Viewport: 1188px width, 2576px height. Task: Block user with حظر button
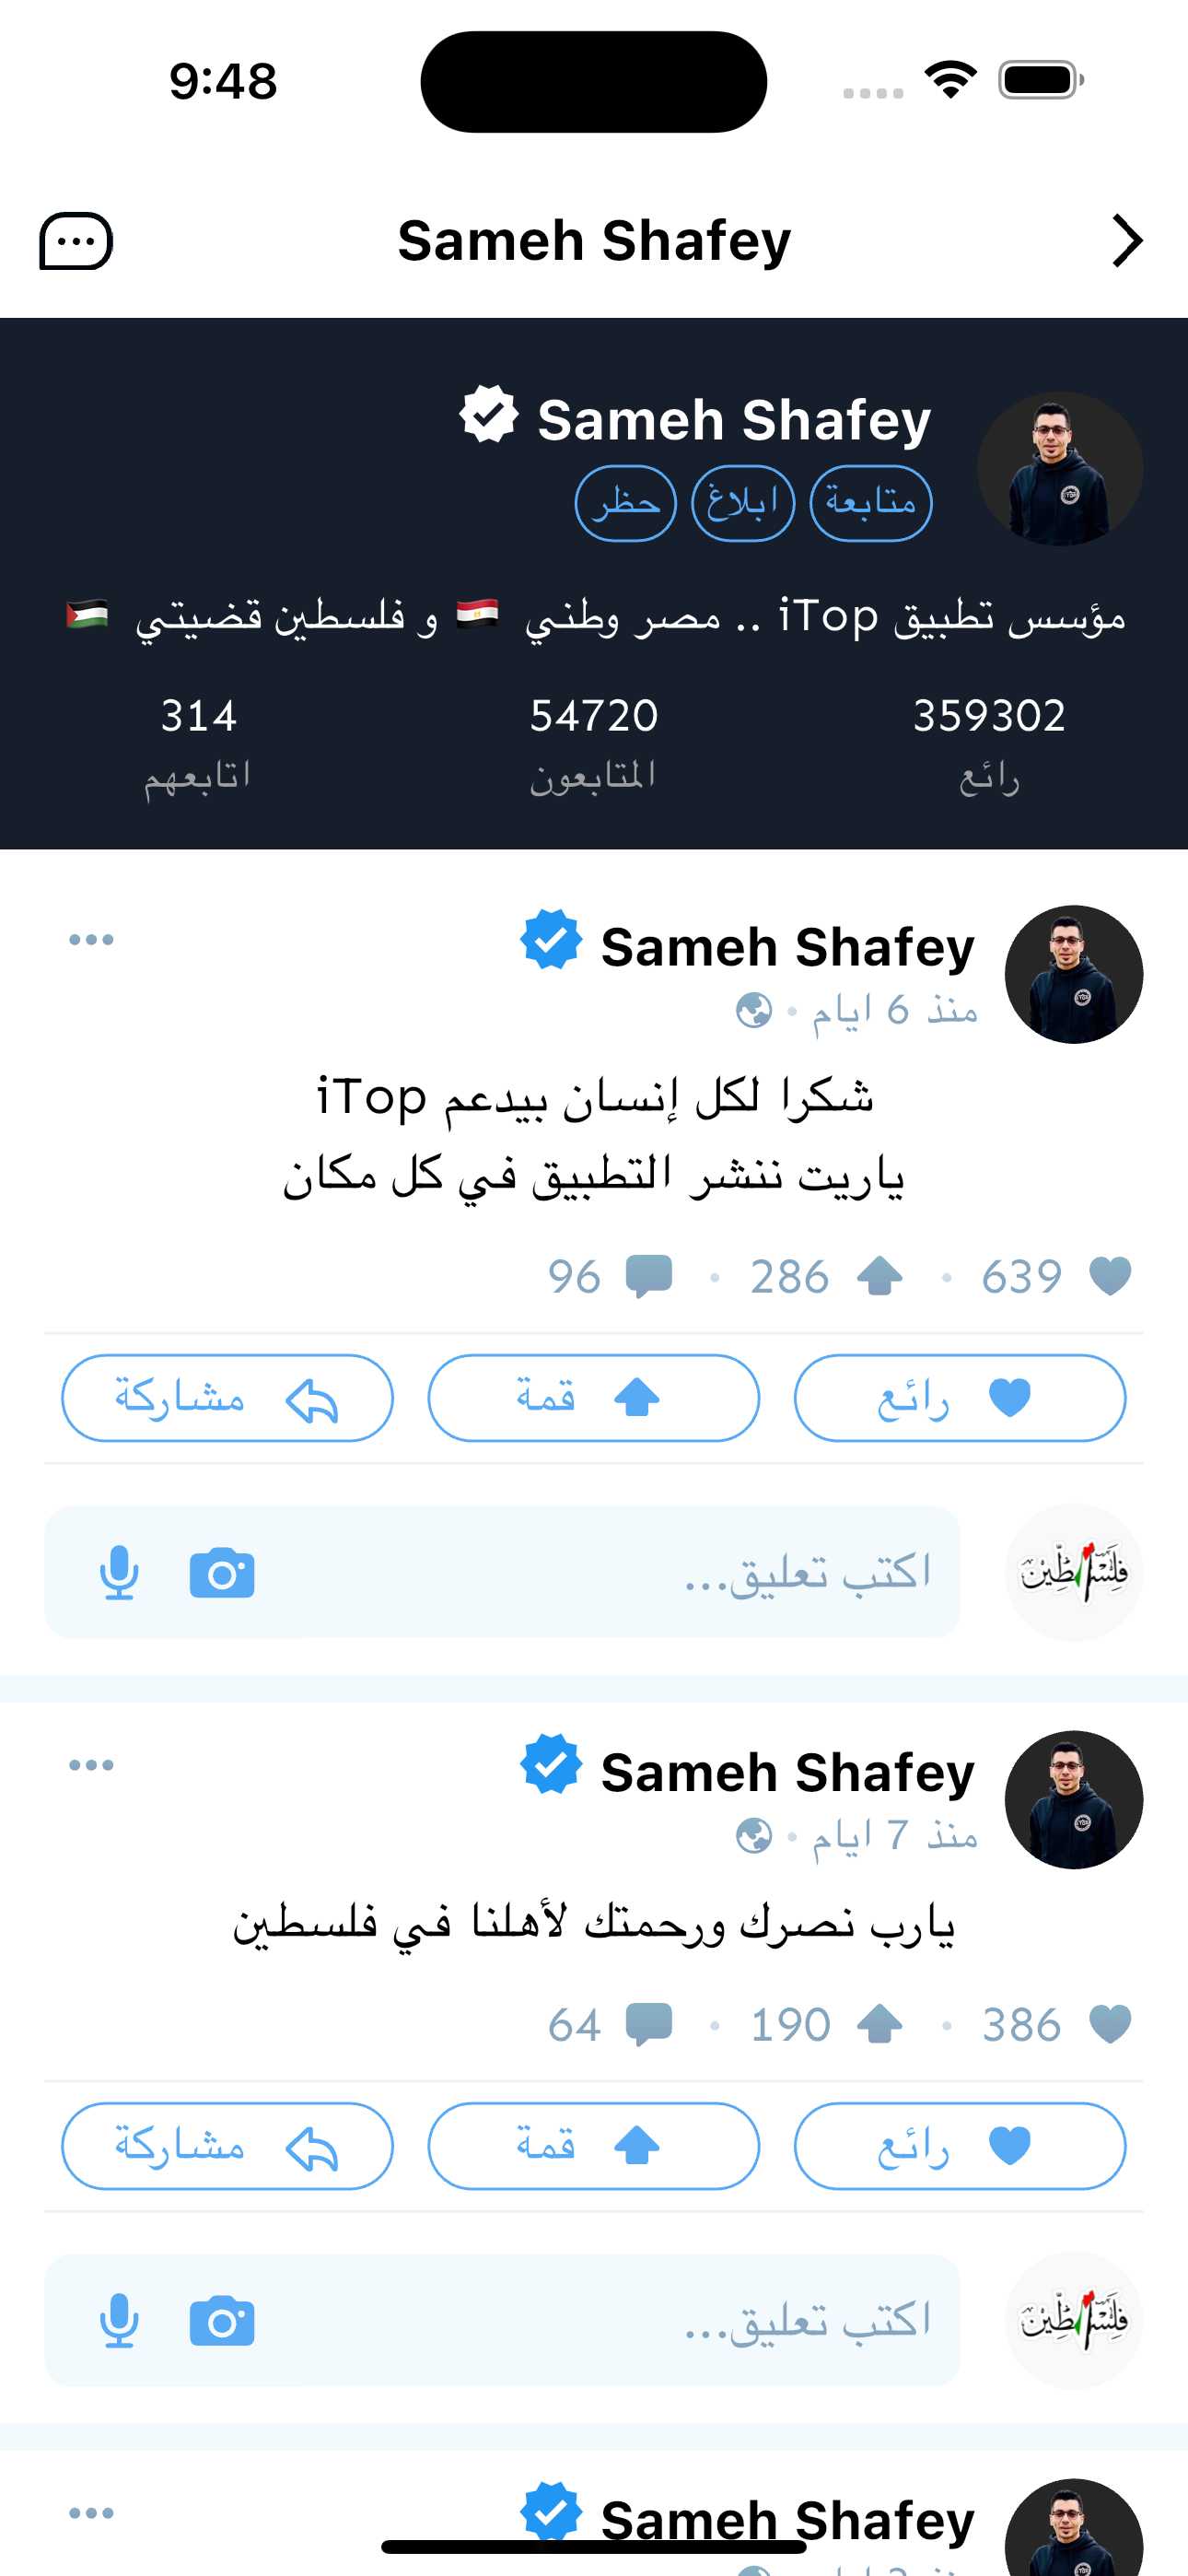pyautogui.click(x=626, y=503)
